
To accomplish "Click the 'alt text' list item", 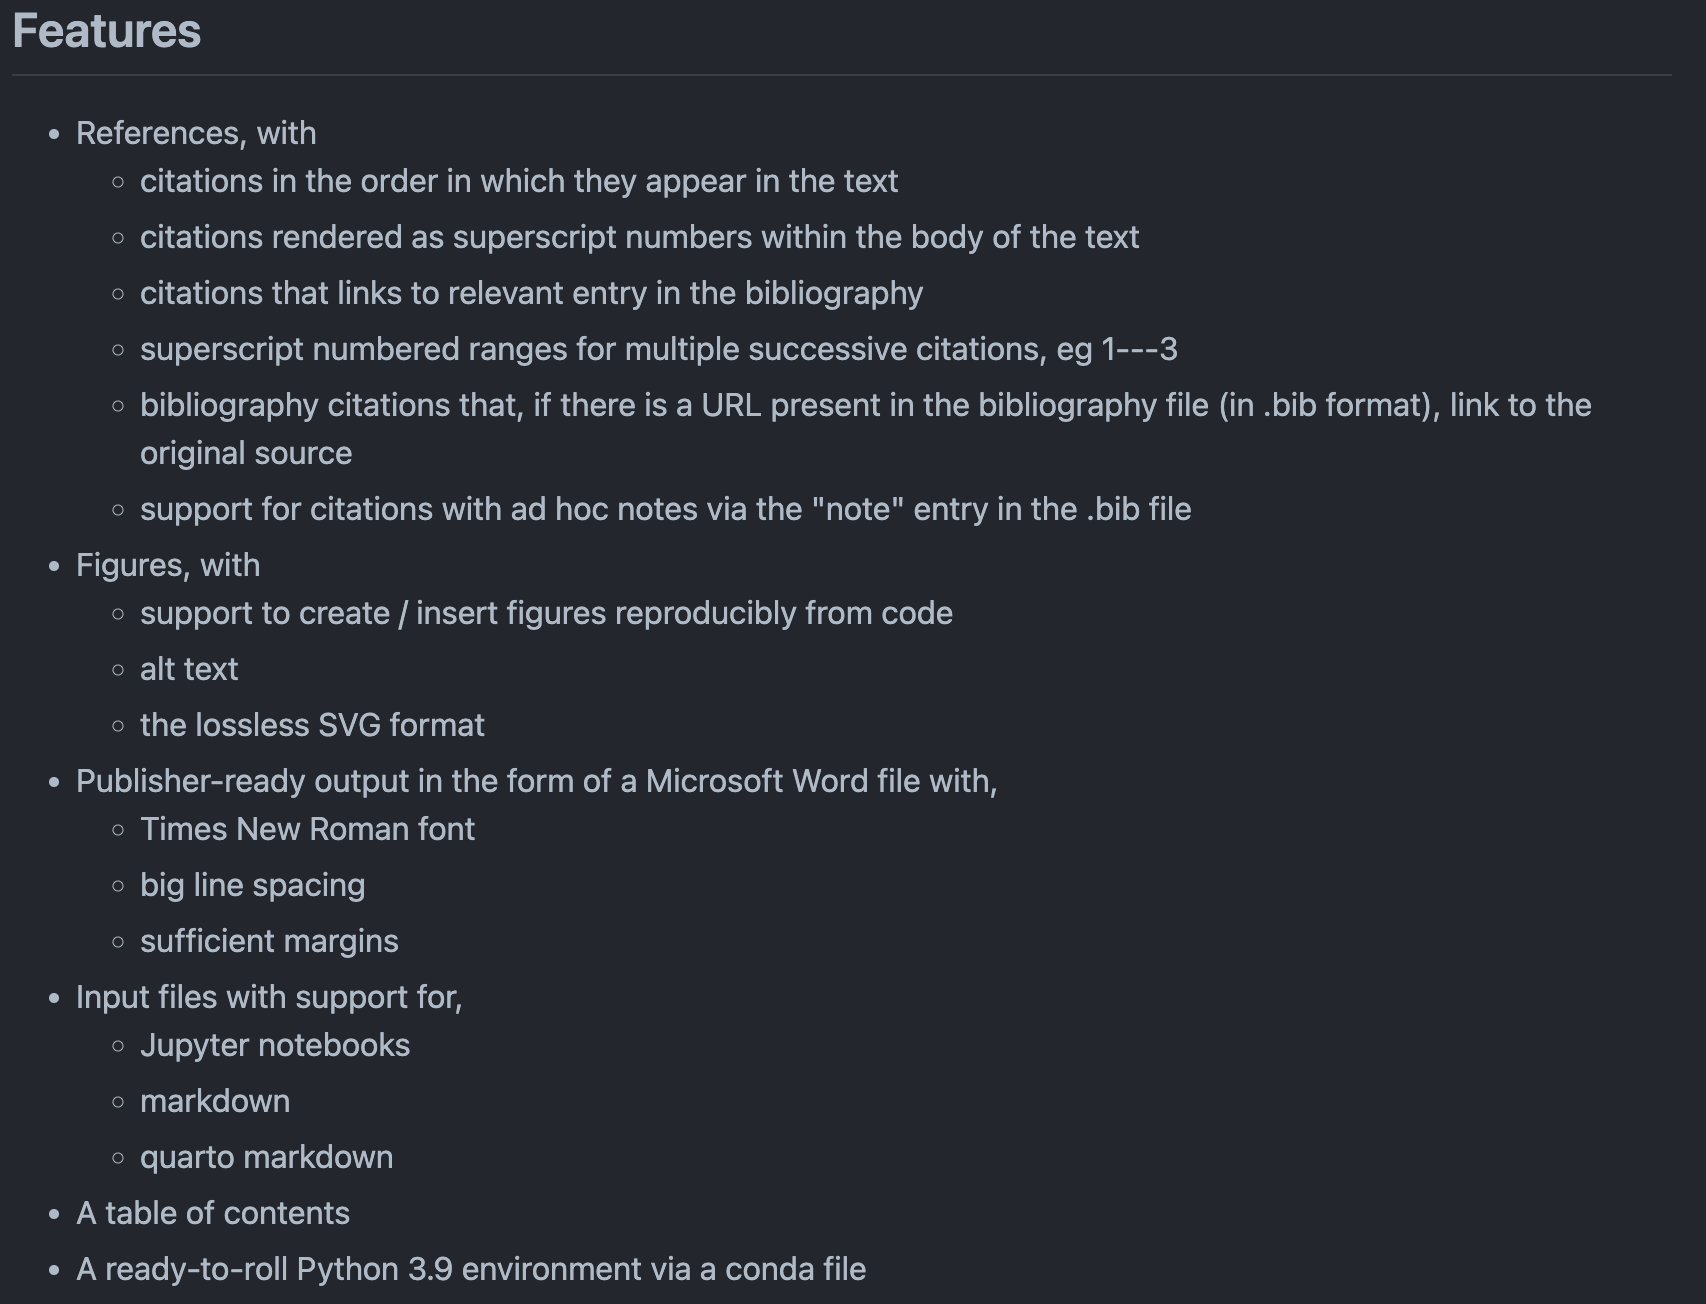I will (189, 669).
